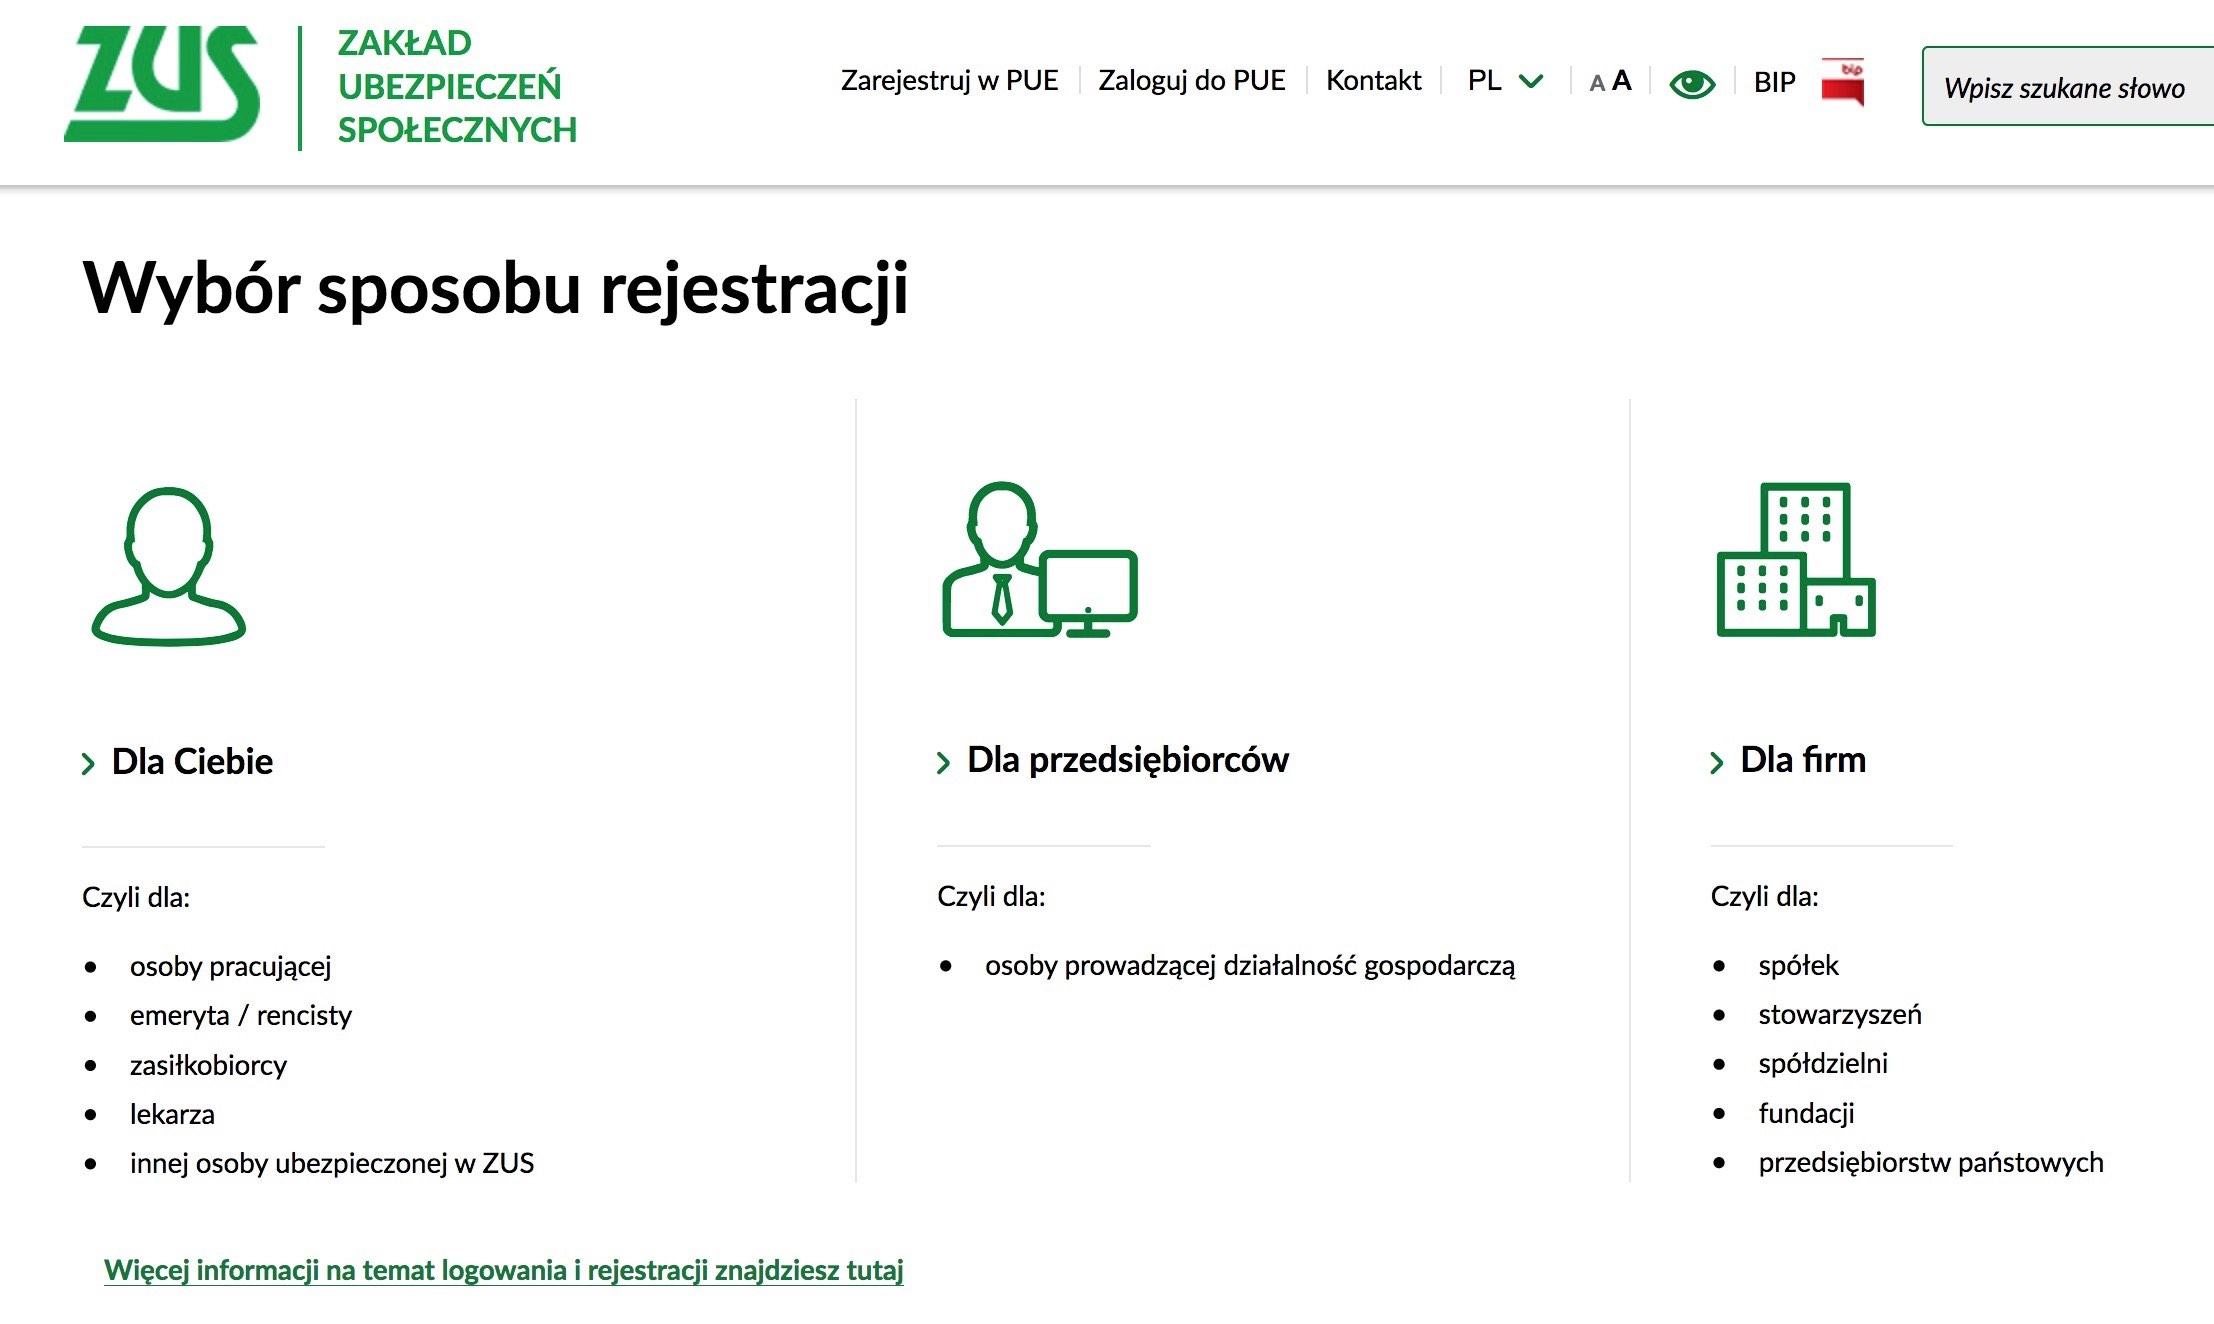
Task: Click the text 'zasiłkobiorcy'
Action: pos(208,1065)
